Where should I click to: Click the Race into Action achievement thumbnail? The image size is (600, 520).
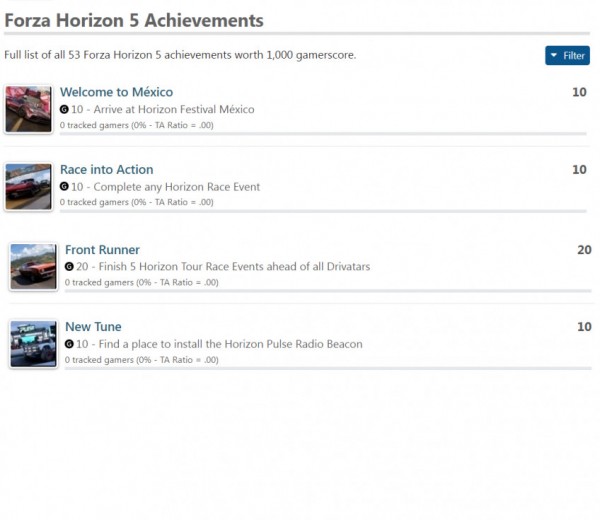coord(28,187)
